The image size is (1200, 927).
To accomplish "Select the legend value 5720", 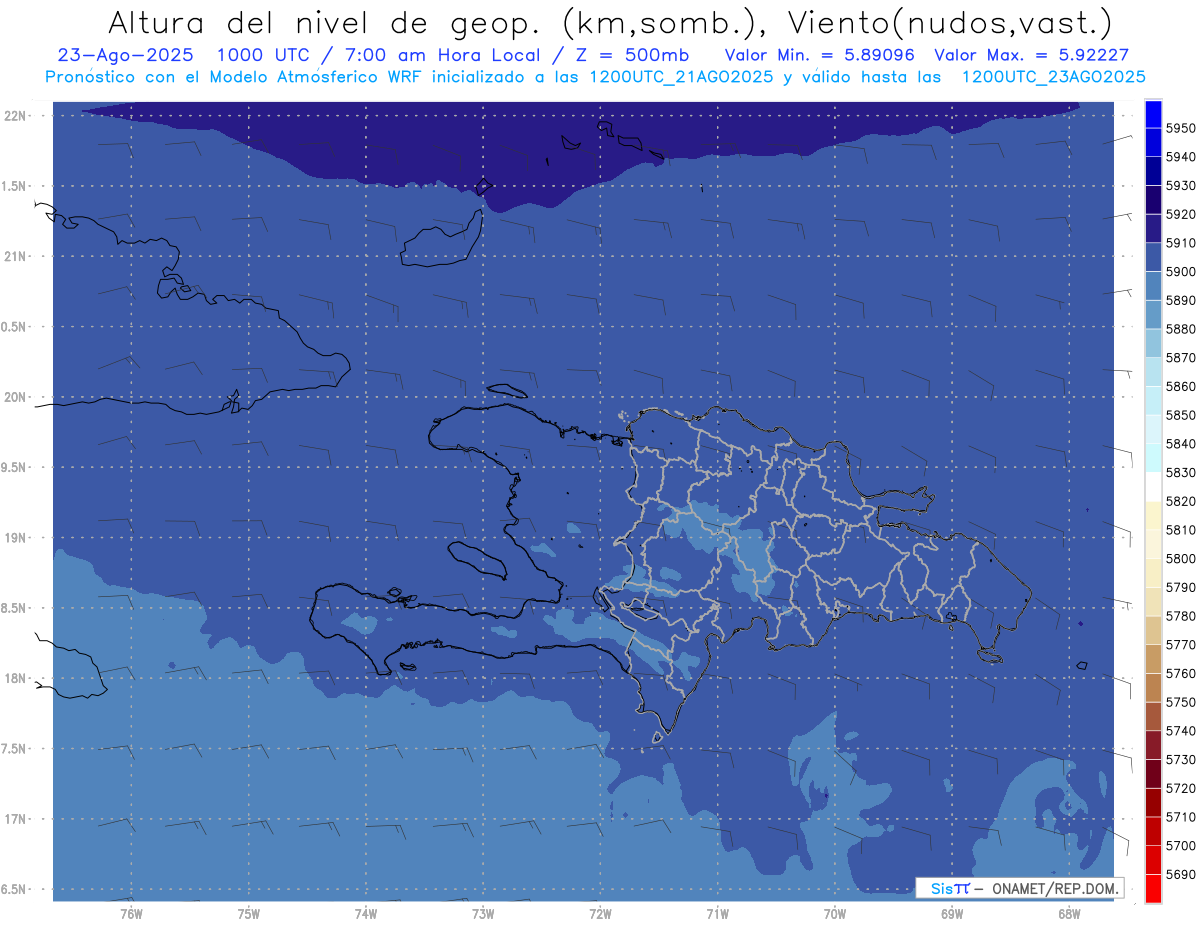I will (1180, 788).
